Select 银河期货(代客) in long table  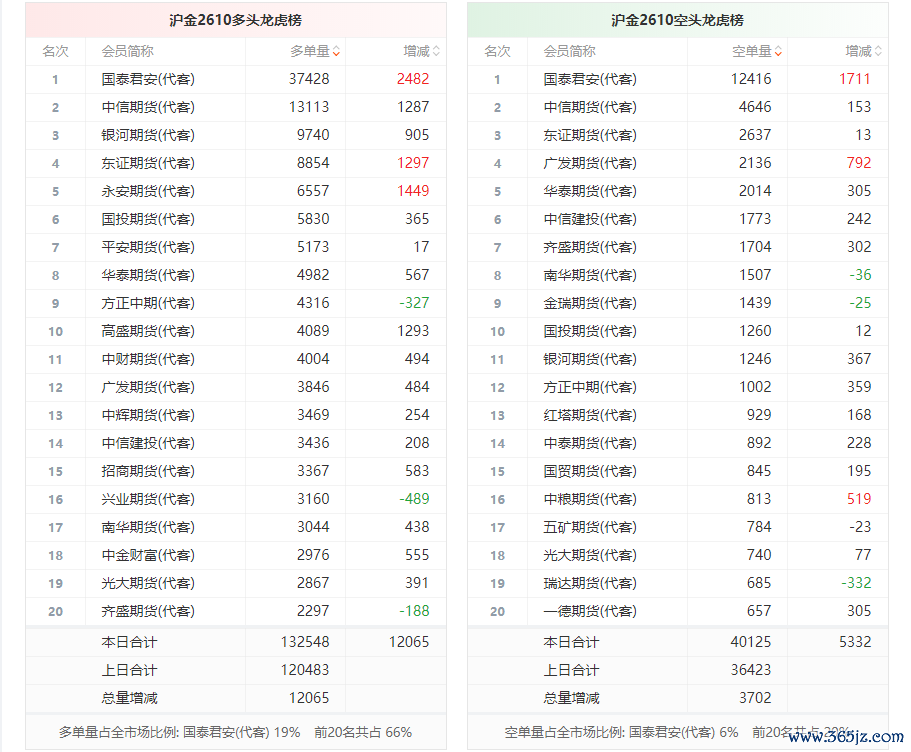coord(148,135)
